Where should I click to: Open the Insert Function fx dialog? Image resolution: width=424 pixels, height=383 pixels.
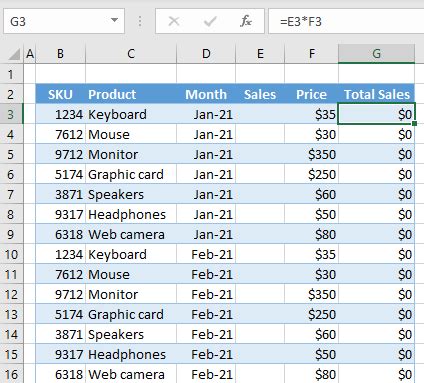click(246, 21)
